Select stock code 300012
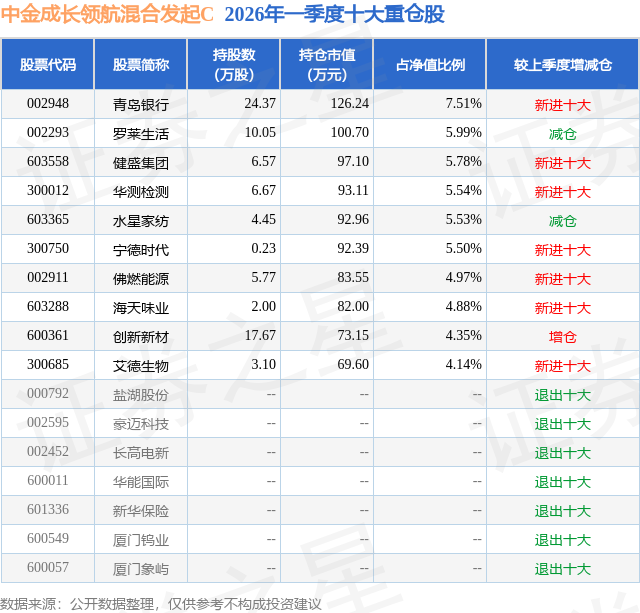The width and height of the screenshot is (640, 613). point(48,191)
